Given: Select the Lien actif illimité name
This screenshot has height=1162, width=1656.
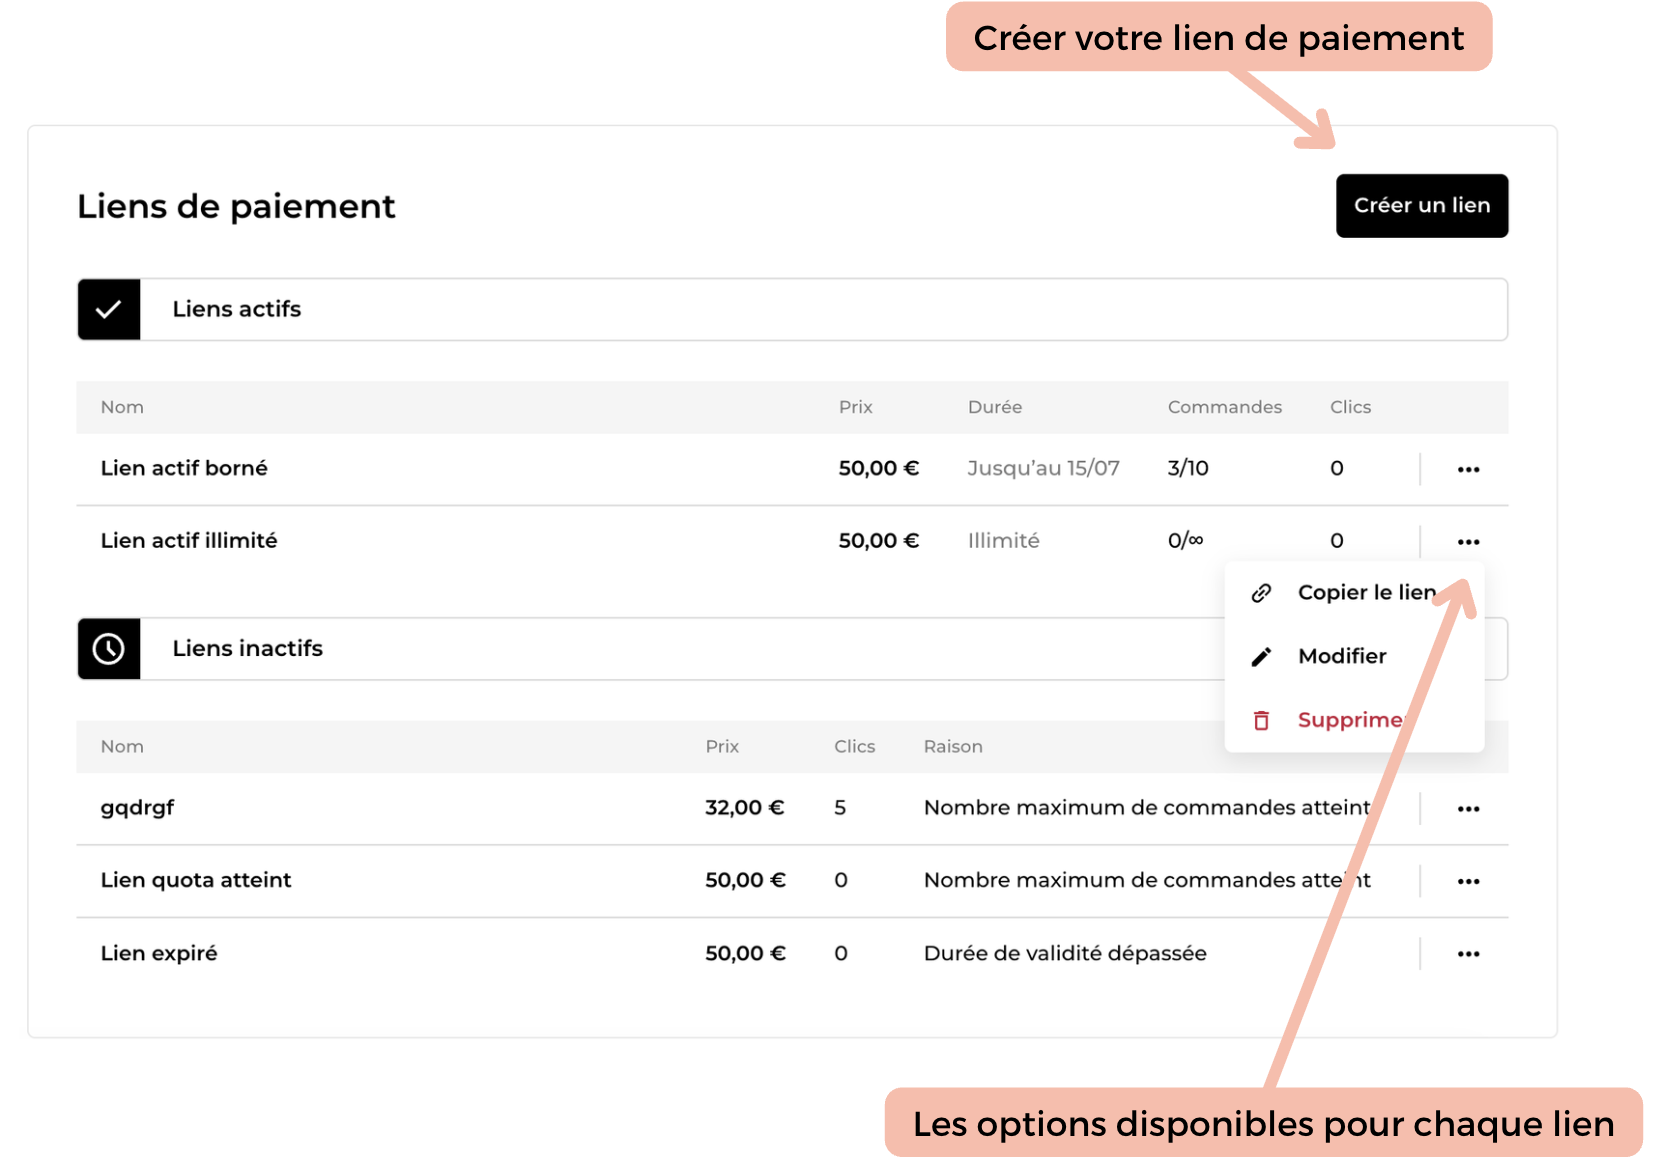Looking at the screenshot, I should [189, 540].
